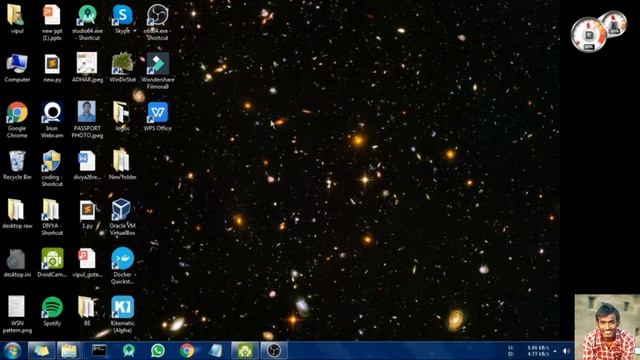This screenshot has height=360, width=640.
Task: Launch the DroidCam desktop shortcut
Action: [52, 258]
